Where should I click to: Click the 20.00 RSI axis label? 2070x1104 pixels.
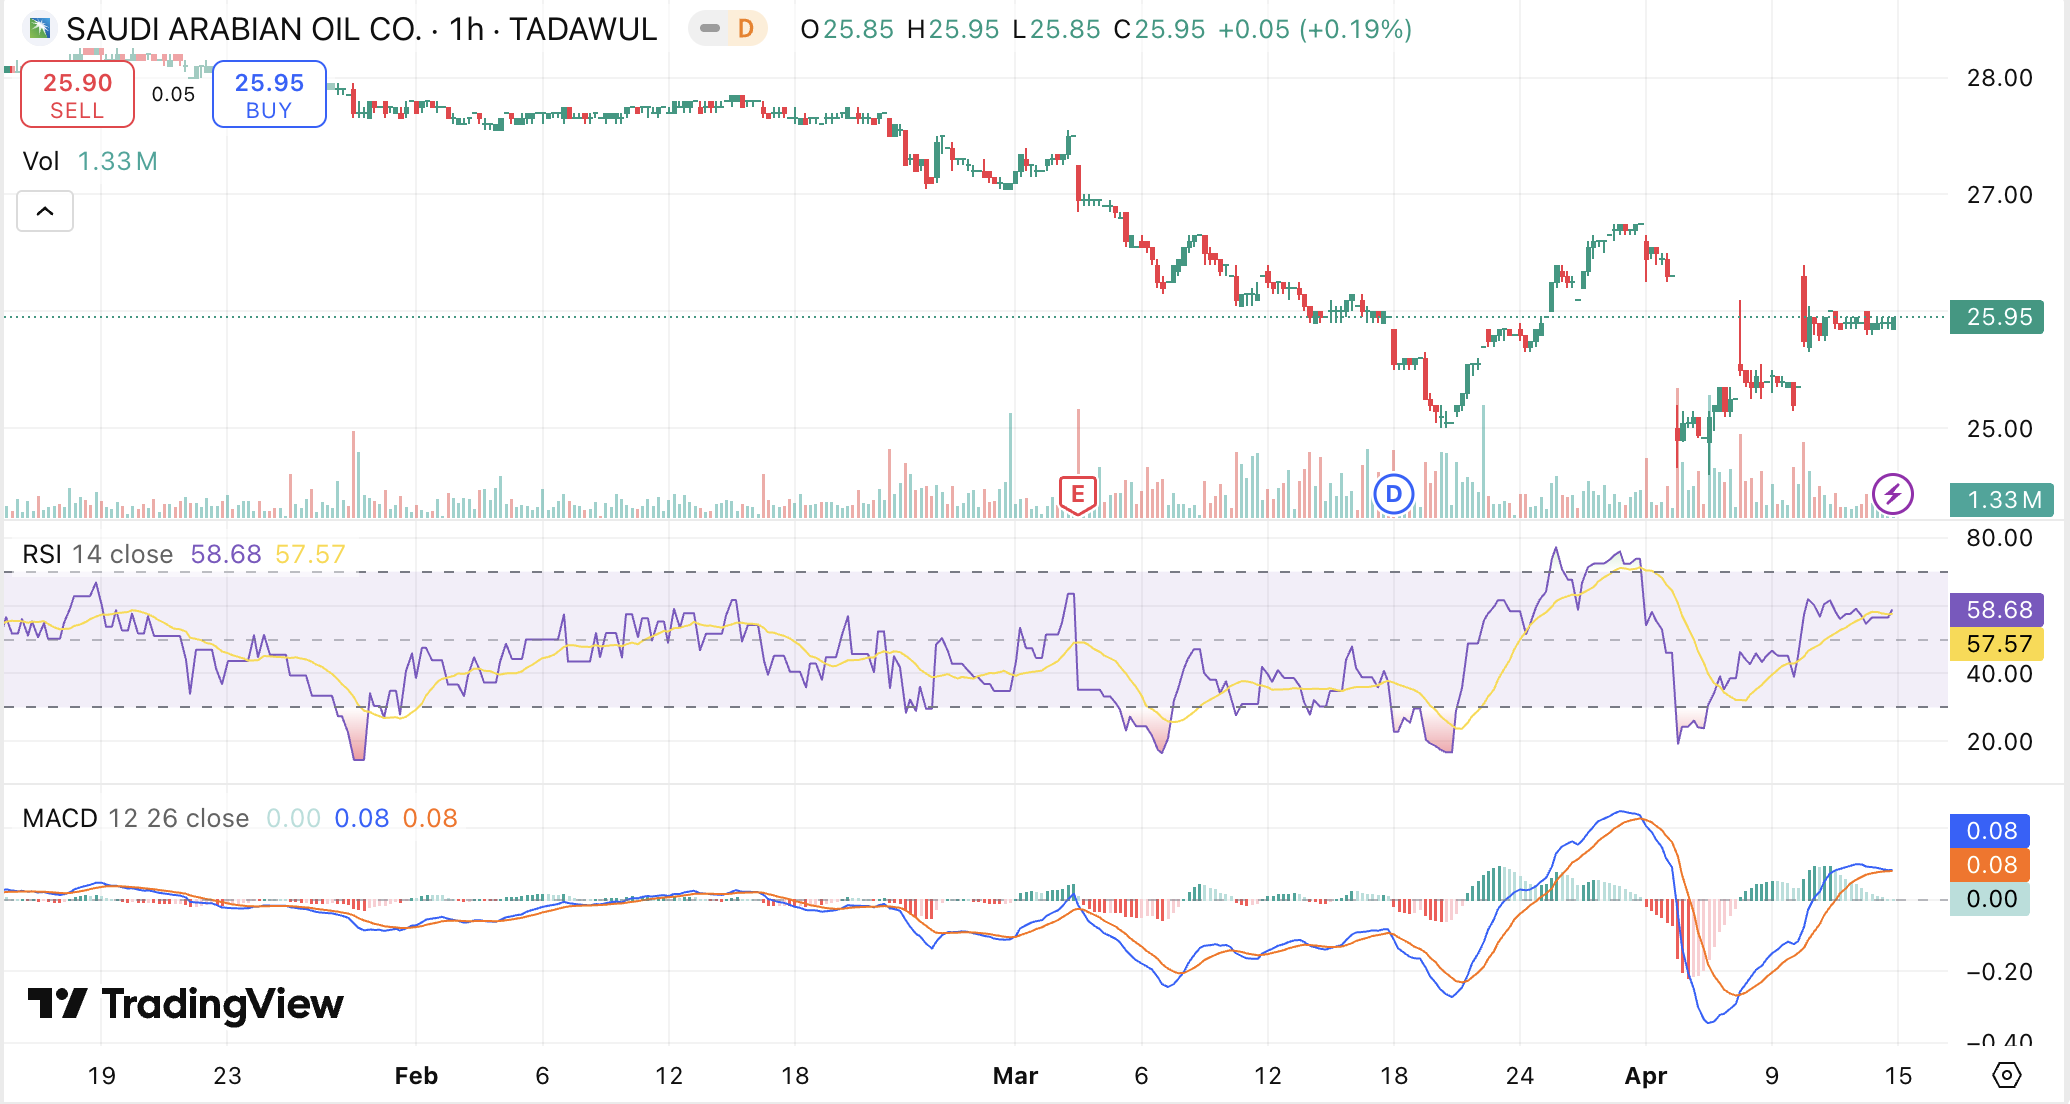[x=1999, y=742]
